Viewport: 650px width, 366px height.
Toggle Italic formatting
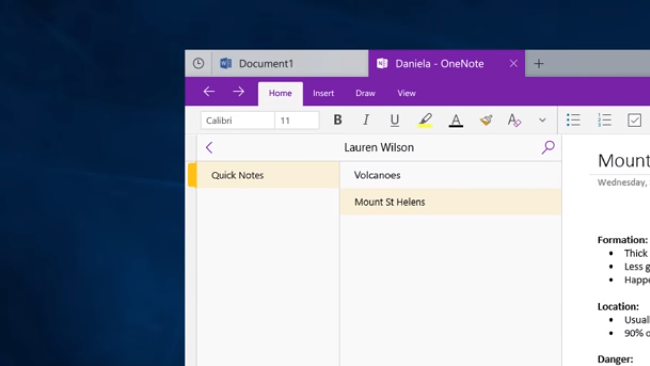(366, 120)
